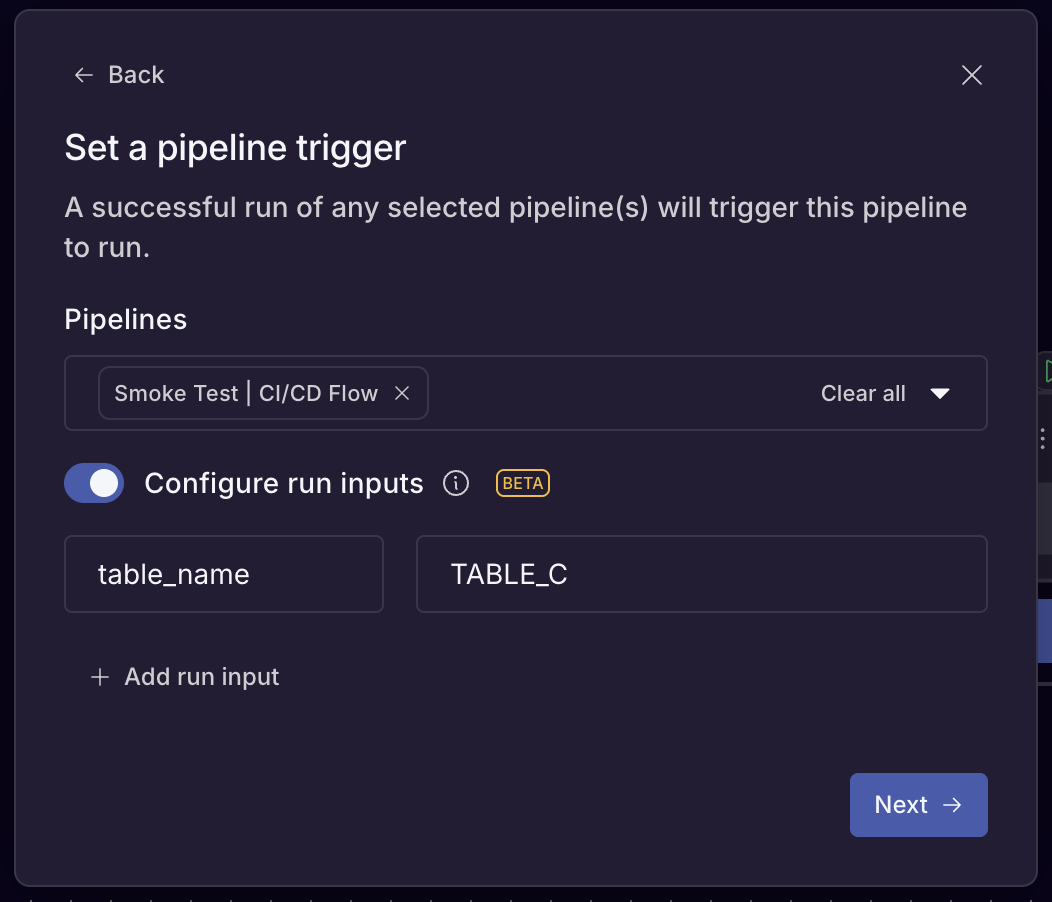
Task: Click the Back text link
Action: click(136, 75)
